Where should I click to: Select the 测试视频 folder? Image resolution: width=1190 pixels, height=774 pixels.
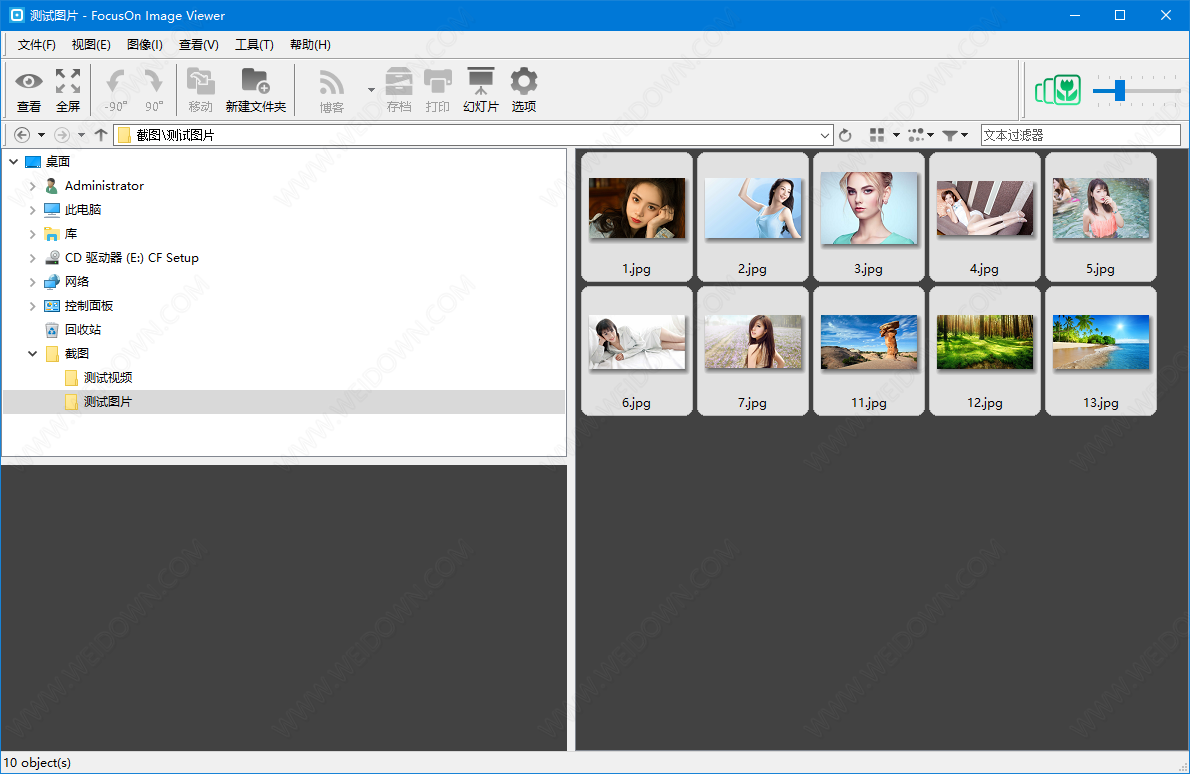[x=108, y=377]
